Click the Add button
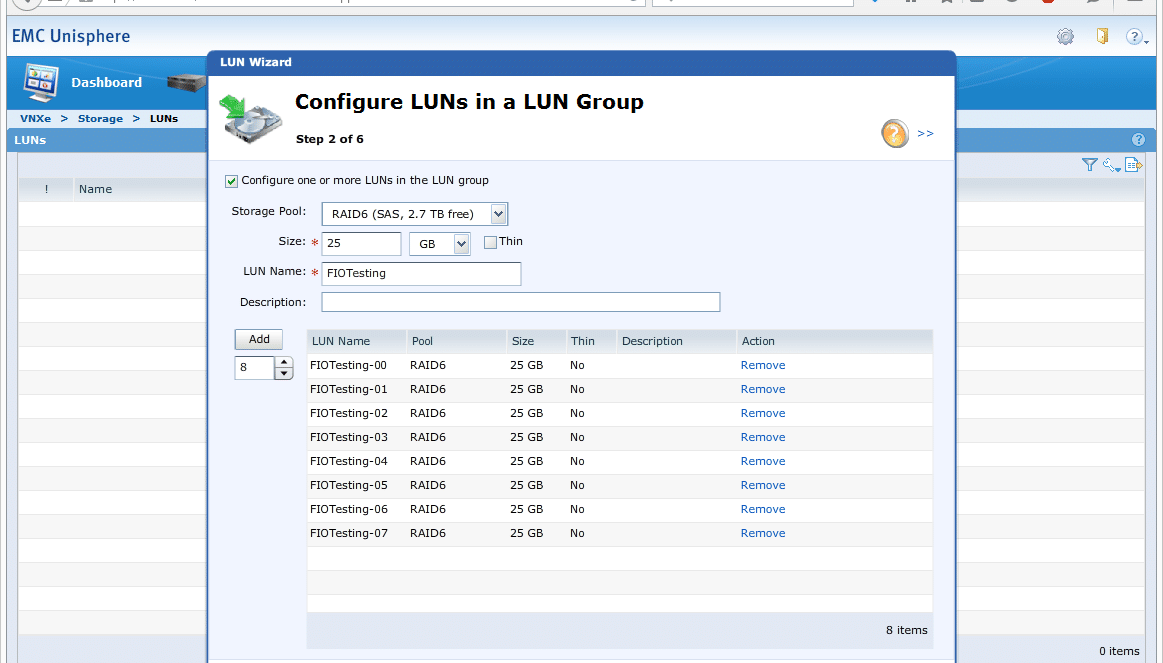 [259, 340]
